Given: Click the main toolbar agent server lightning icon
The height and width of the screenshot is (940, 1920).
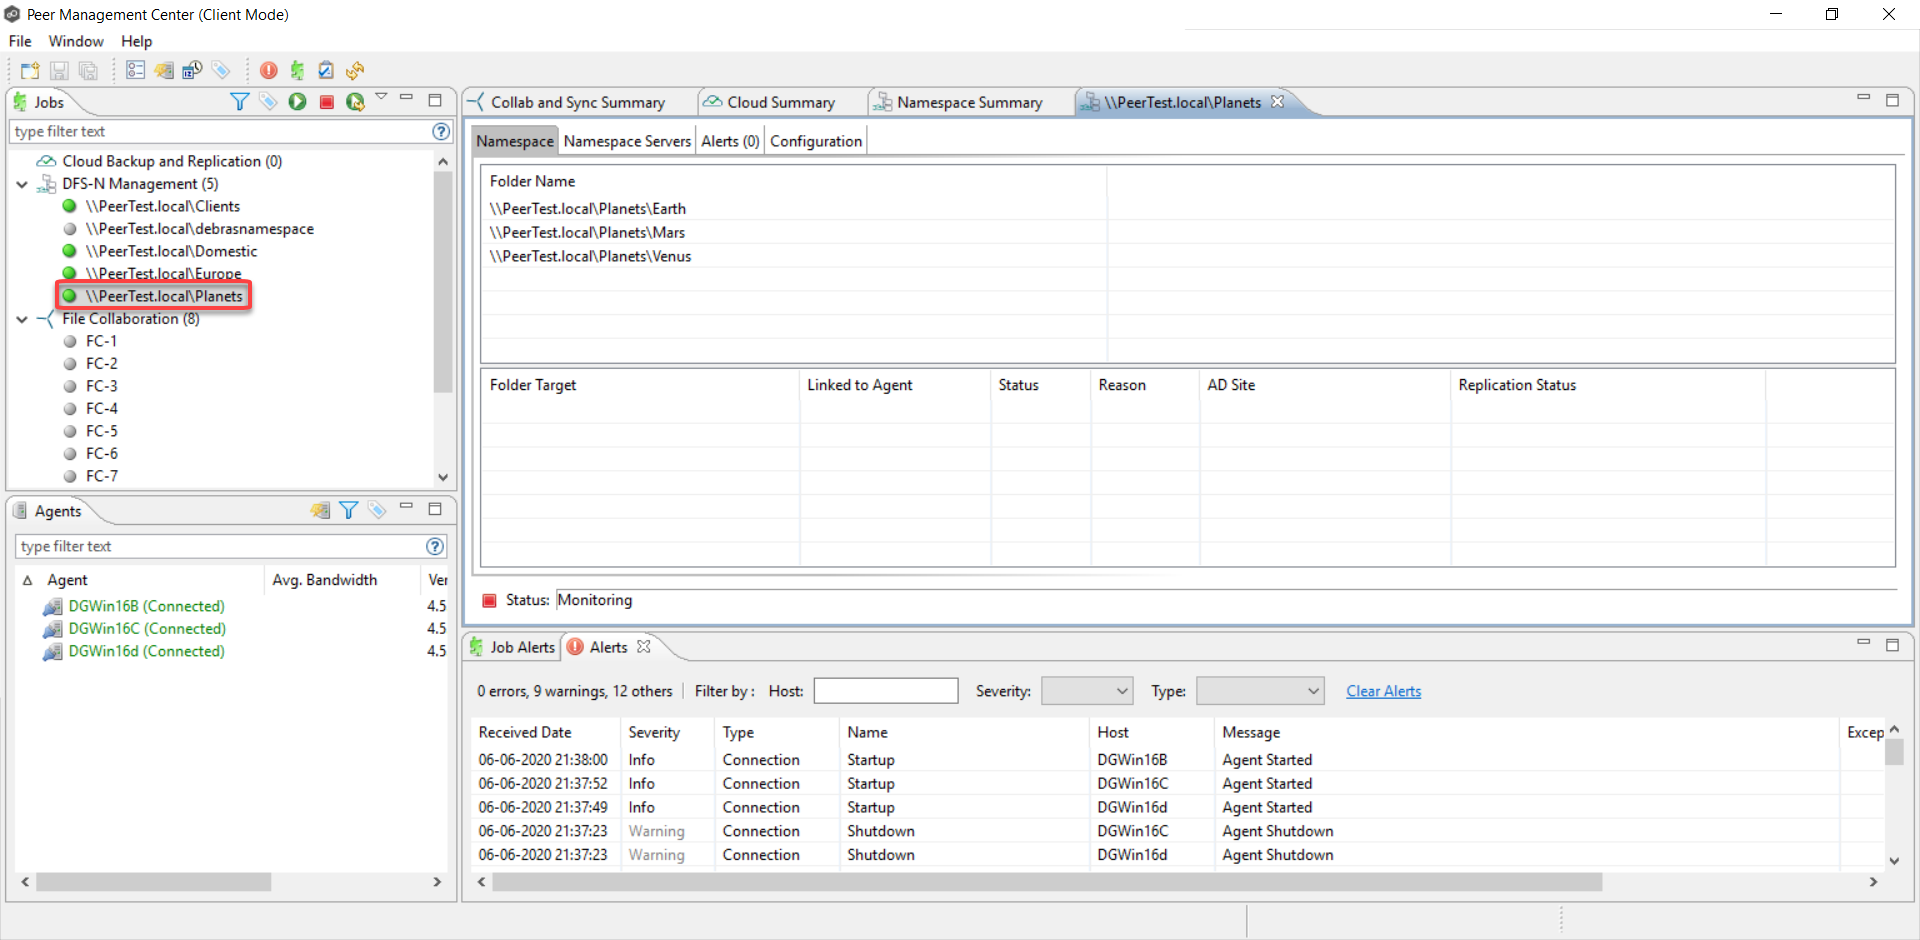Looking at the screenshot, I should point(164,70).
